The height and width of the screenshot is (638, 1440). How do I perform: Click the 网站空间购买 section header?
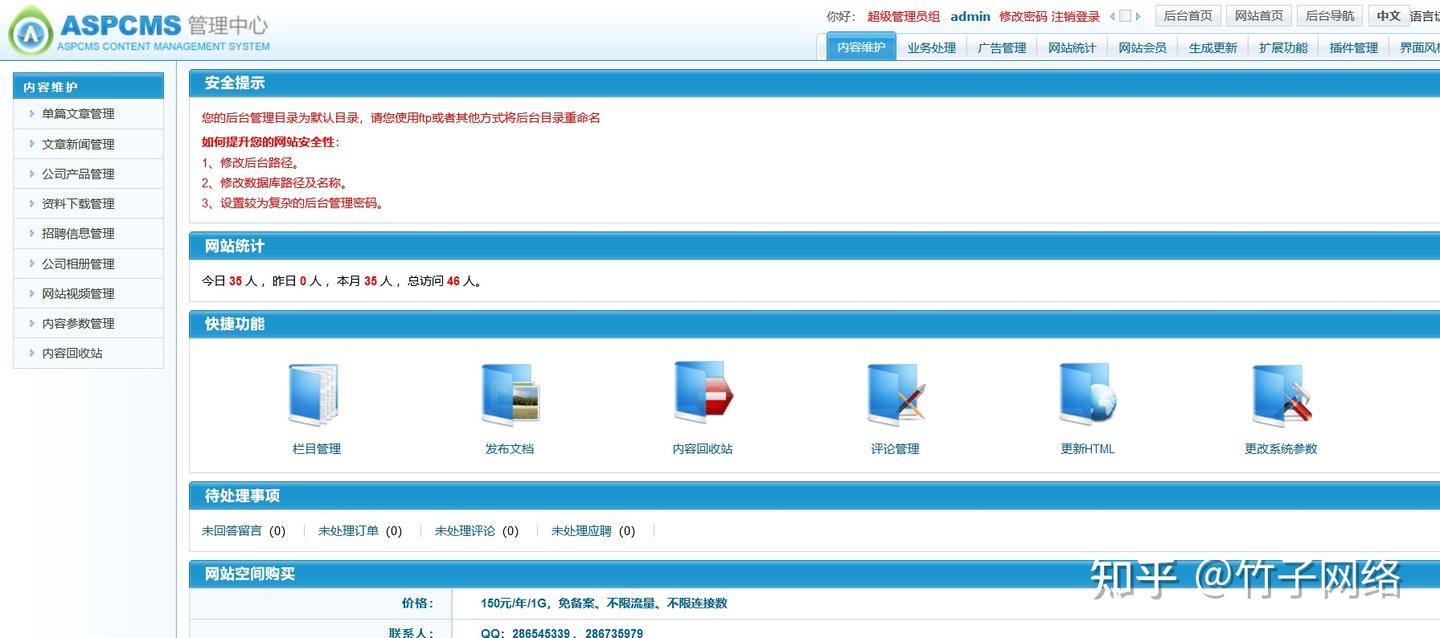[814, 574]
